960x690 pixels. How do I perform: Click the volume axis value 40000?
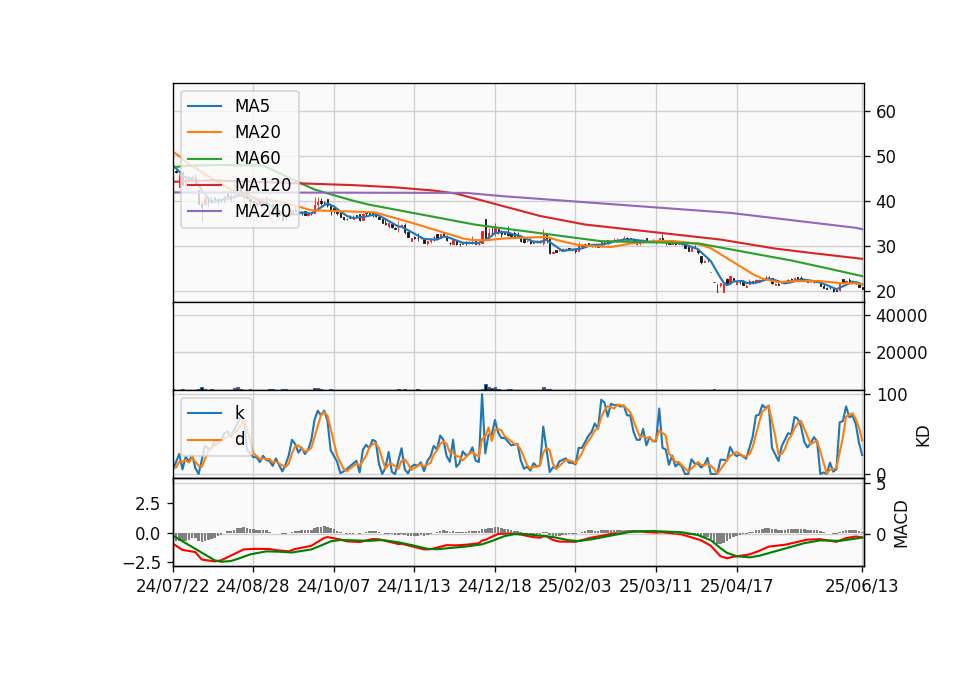click(901, 316)
